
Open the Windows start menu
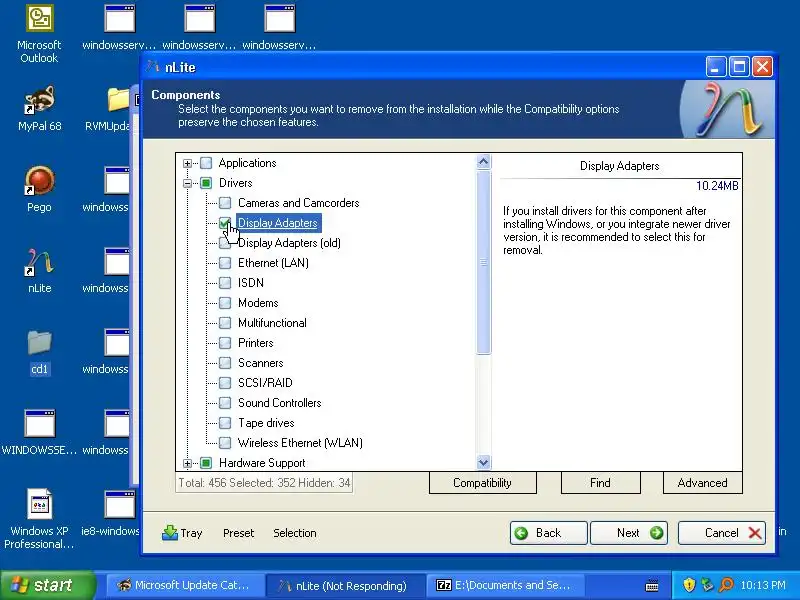(47, 585)
